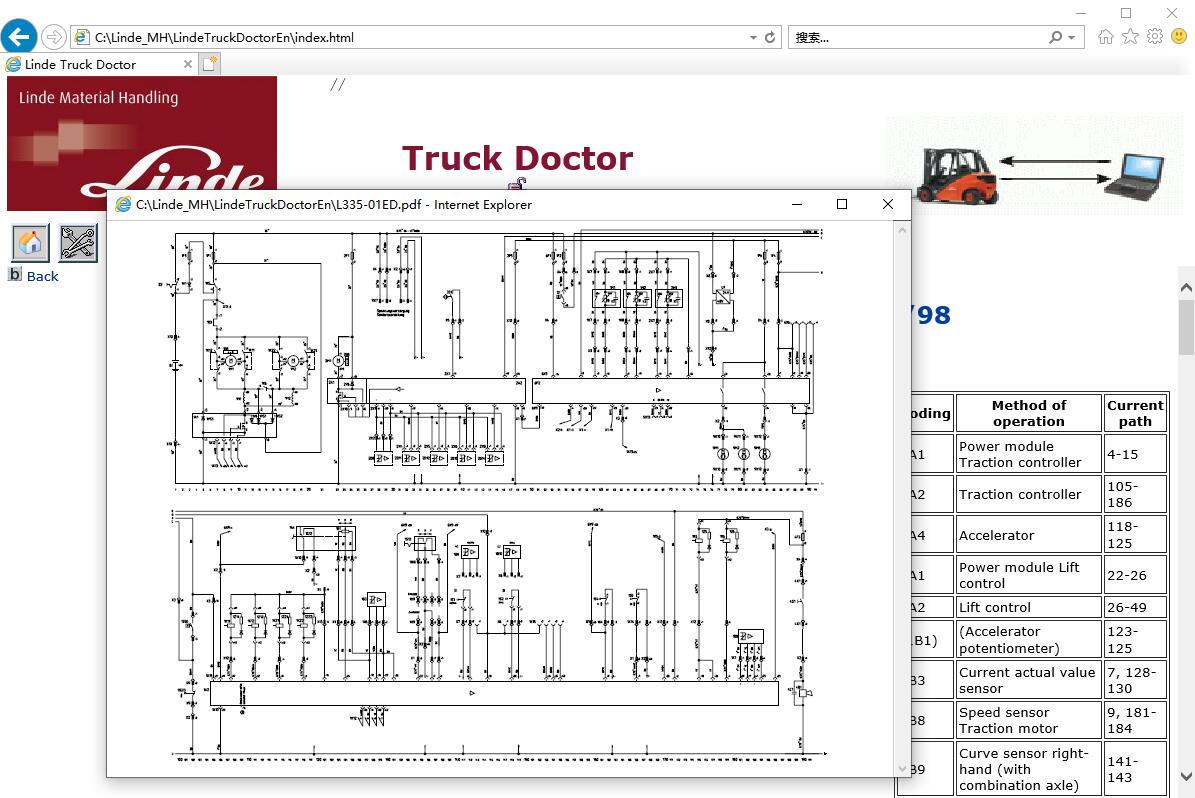This screenshot has height=798, width=1195.
Task: Click the lower circuit diagram in the PDF
Action: tap(499, 635)
